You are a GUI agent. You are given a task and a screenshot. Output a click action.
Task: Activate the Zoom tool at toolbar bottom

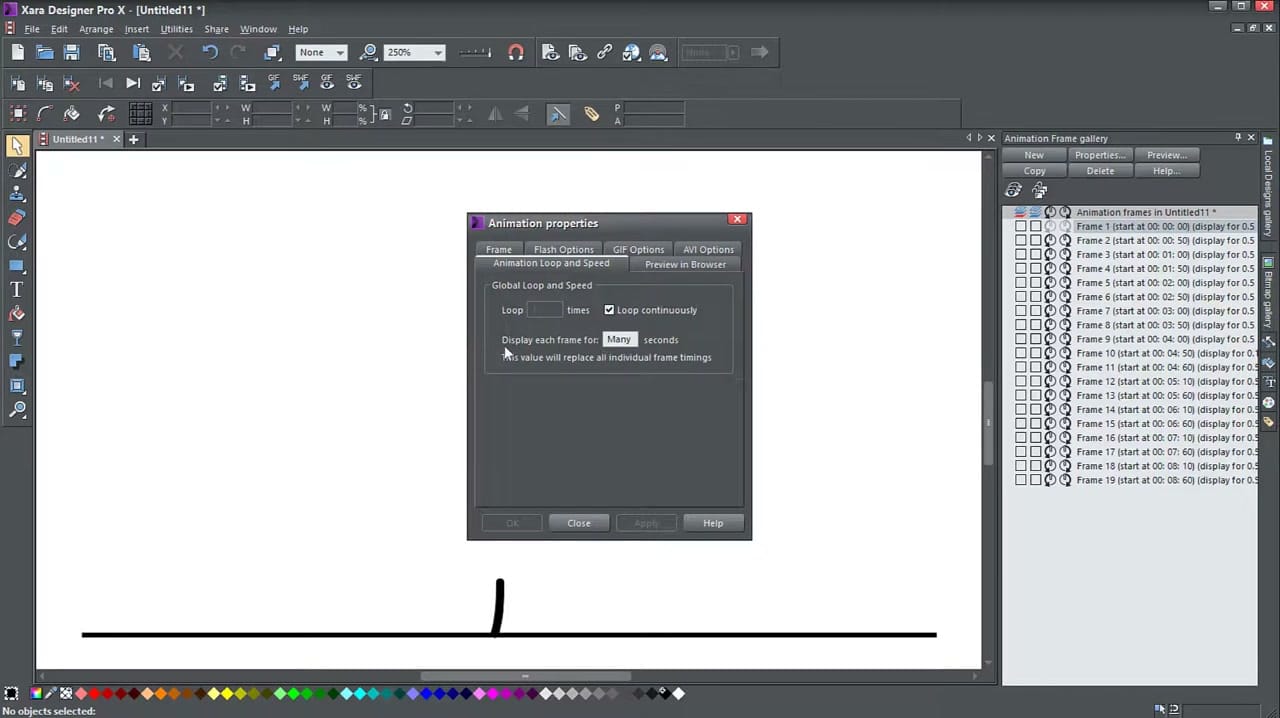tap(17, 409)
